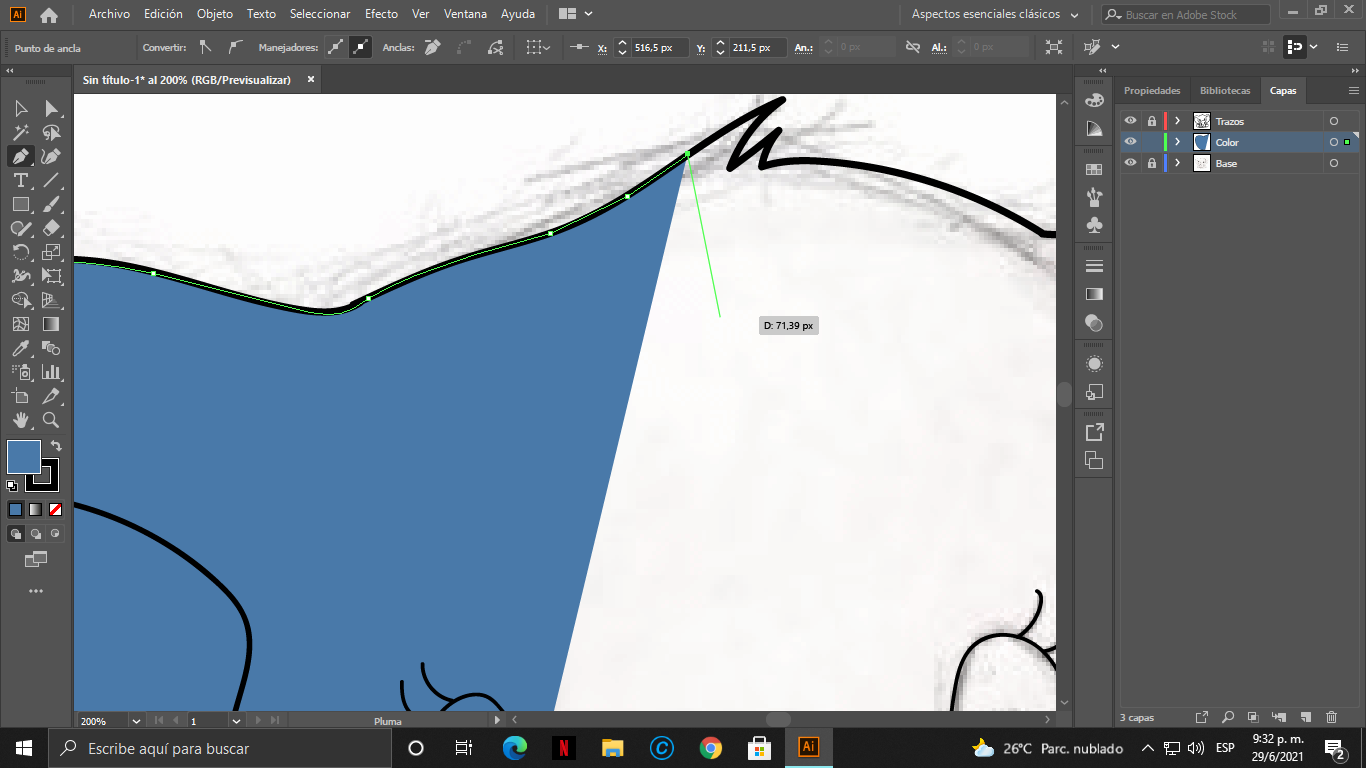Viewport: 1366px width, 768px height.
Task: Target the Trazos layer circle
Action: point(1334,121)
